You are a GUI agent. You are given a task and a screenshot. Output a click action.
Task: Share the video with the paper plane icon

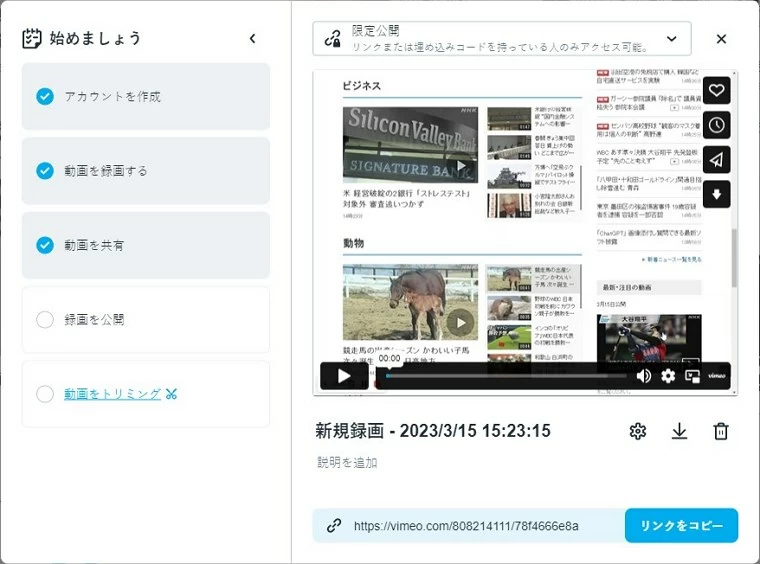[x=716, y=159]
